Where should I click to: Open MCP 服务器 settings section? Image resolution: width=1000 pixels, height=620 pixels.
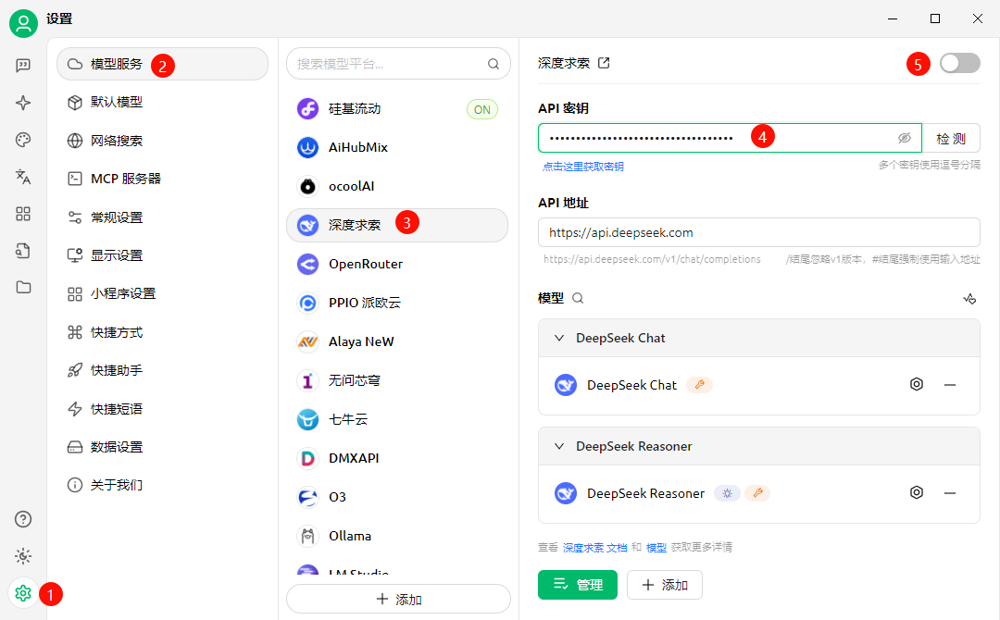[x=125, y=179]
